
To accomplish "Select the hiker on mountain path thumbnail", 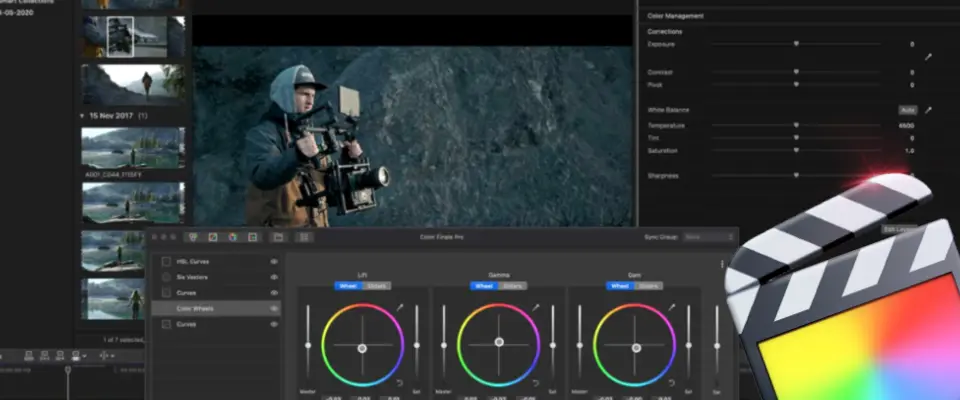I will point(133,85).
